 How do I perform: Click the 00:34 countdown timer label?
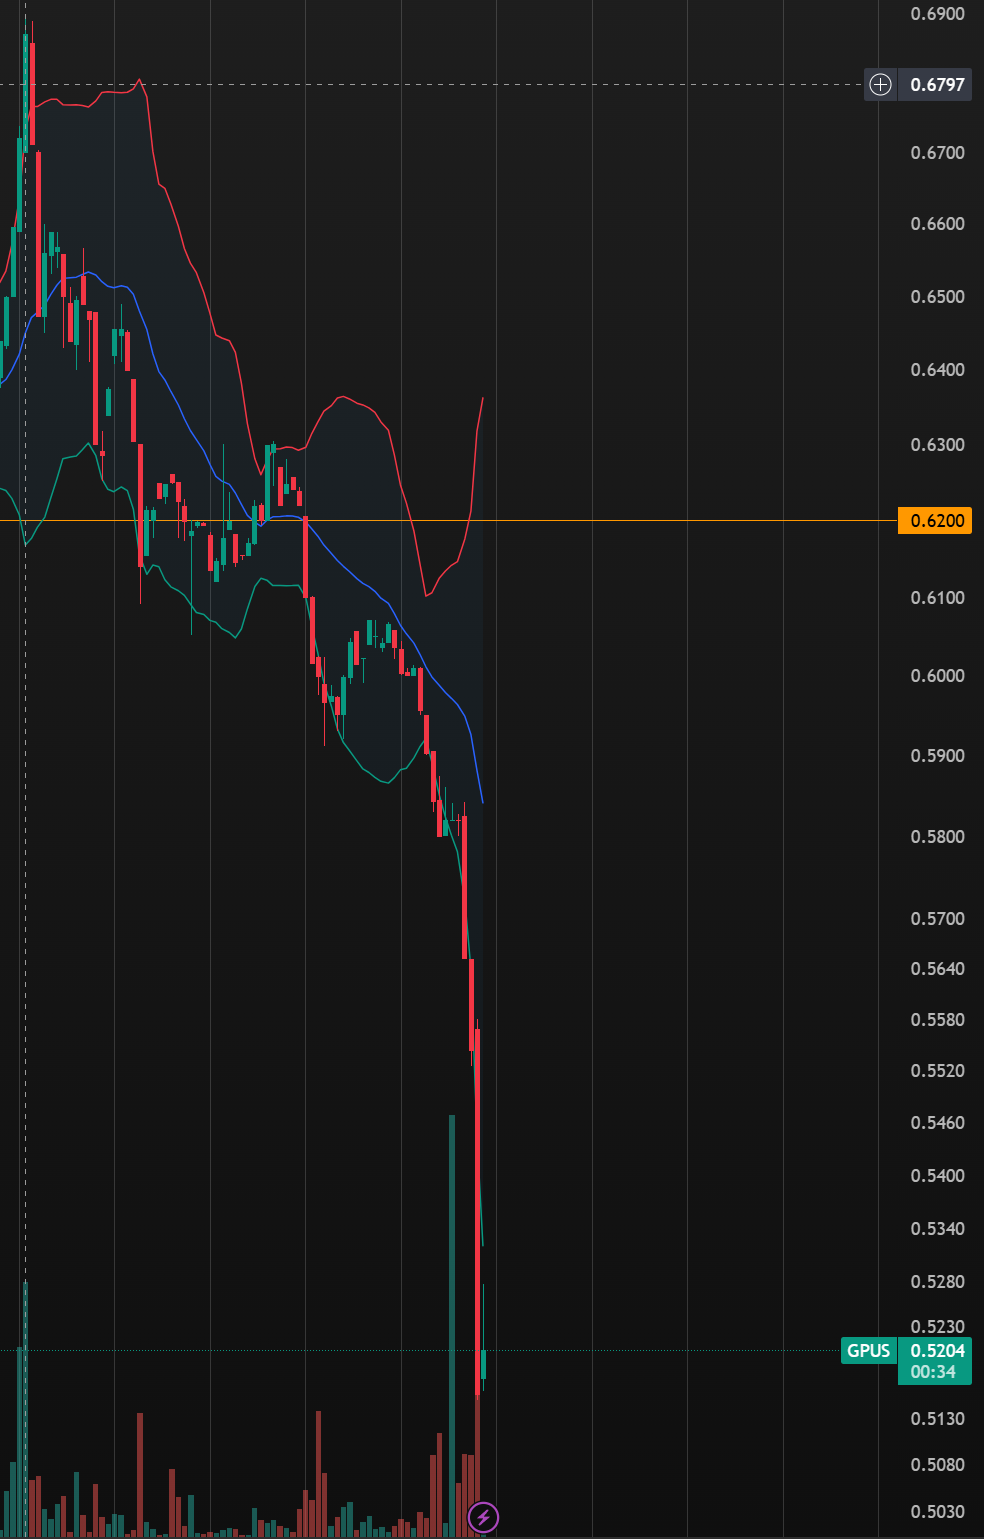933,1372
